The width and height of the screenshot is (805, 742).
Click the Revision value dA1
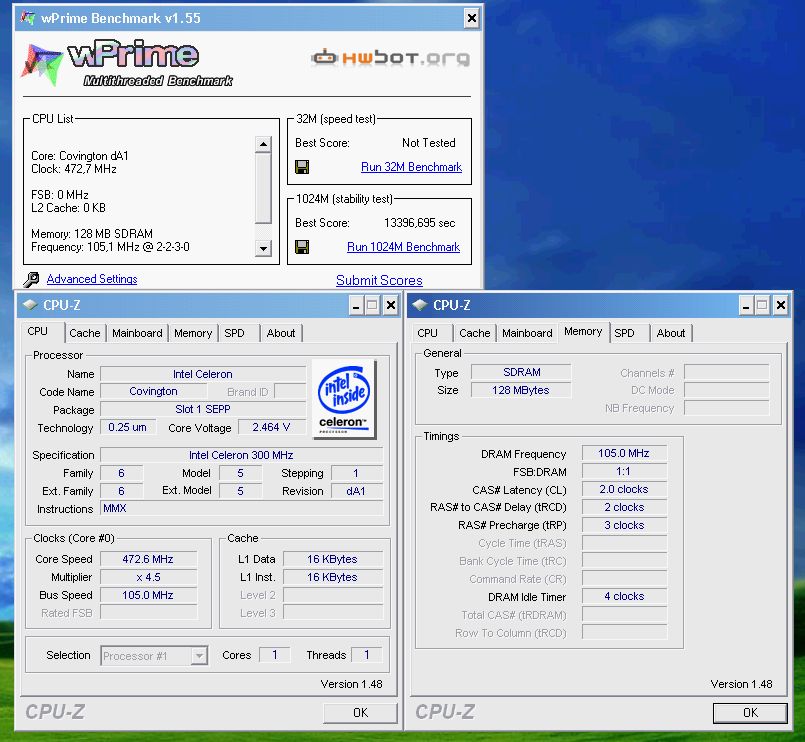356,491
